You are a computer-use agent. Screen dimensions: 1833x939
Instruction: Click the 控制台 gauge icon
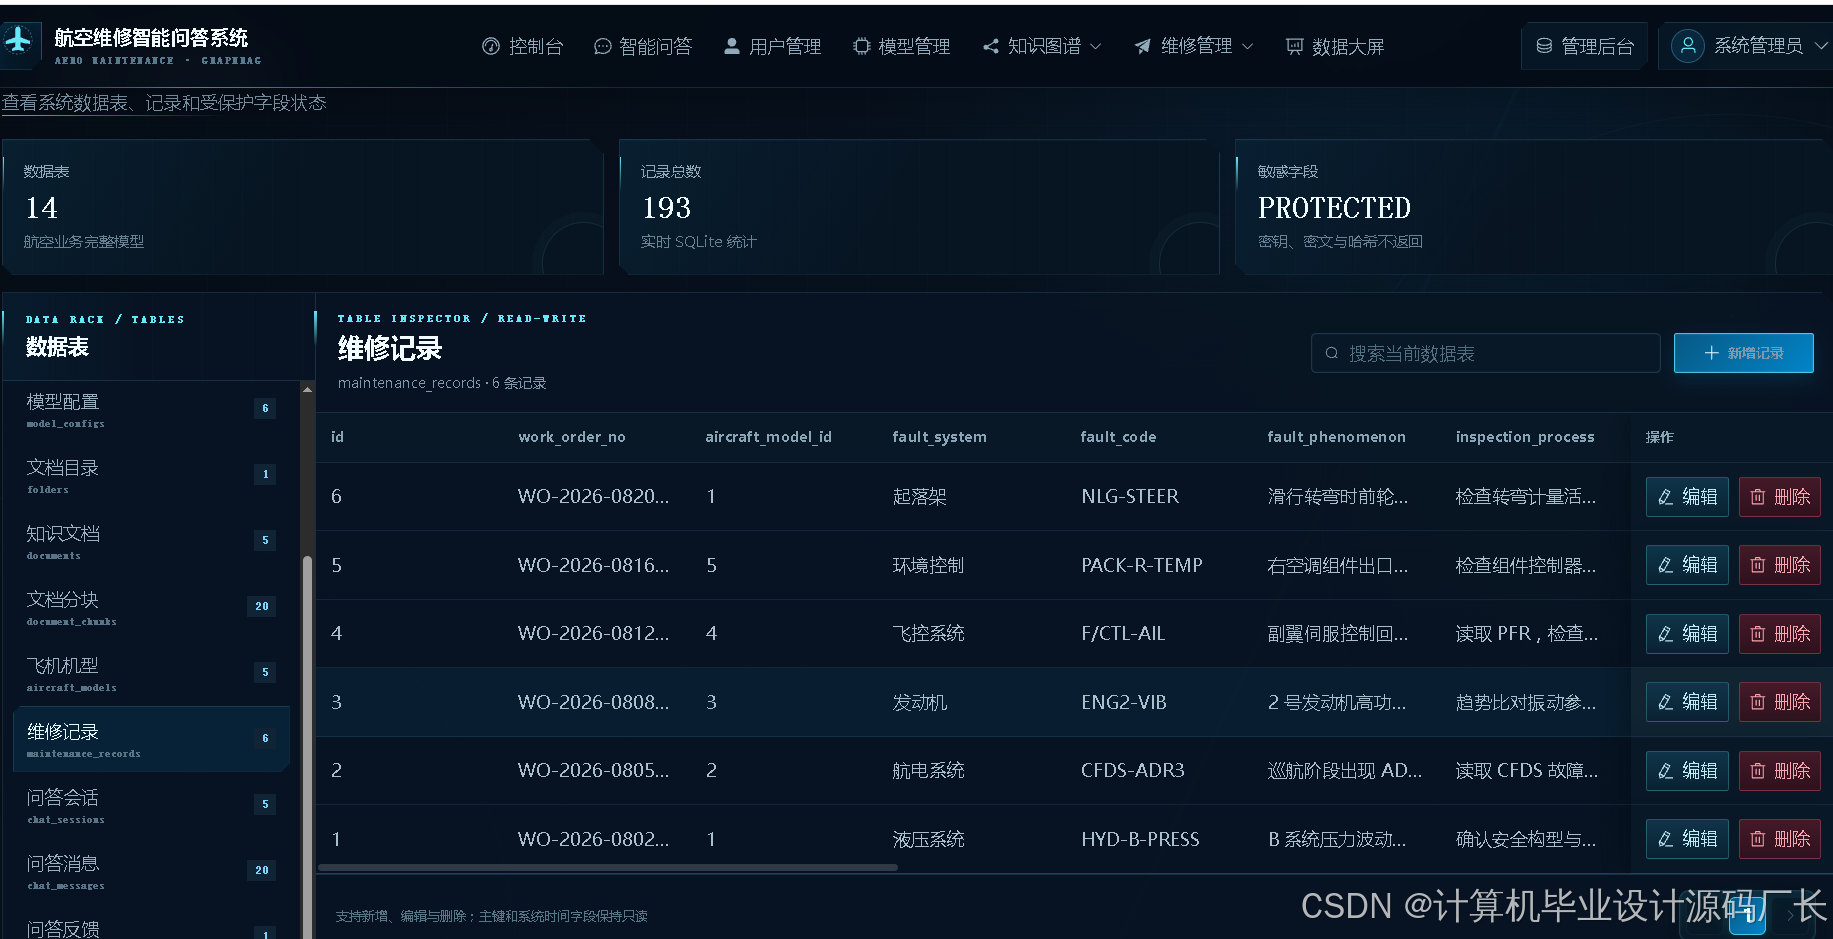(491, 46)
